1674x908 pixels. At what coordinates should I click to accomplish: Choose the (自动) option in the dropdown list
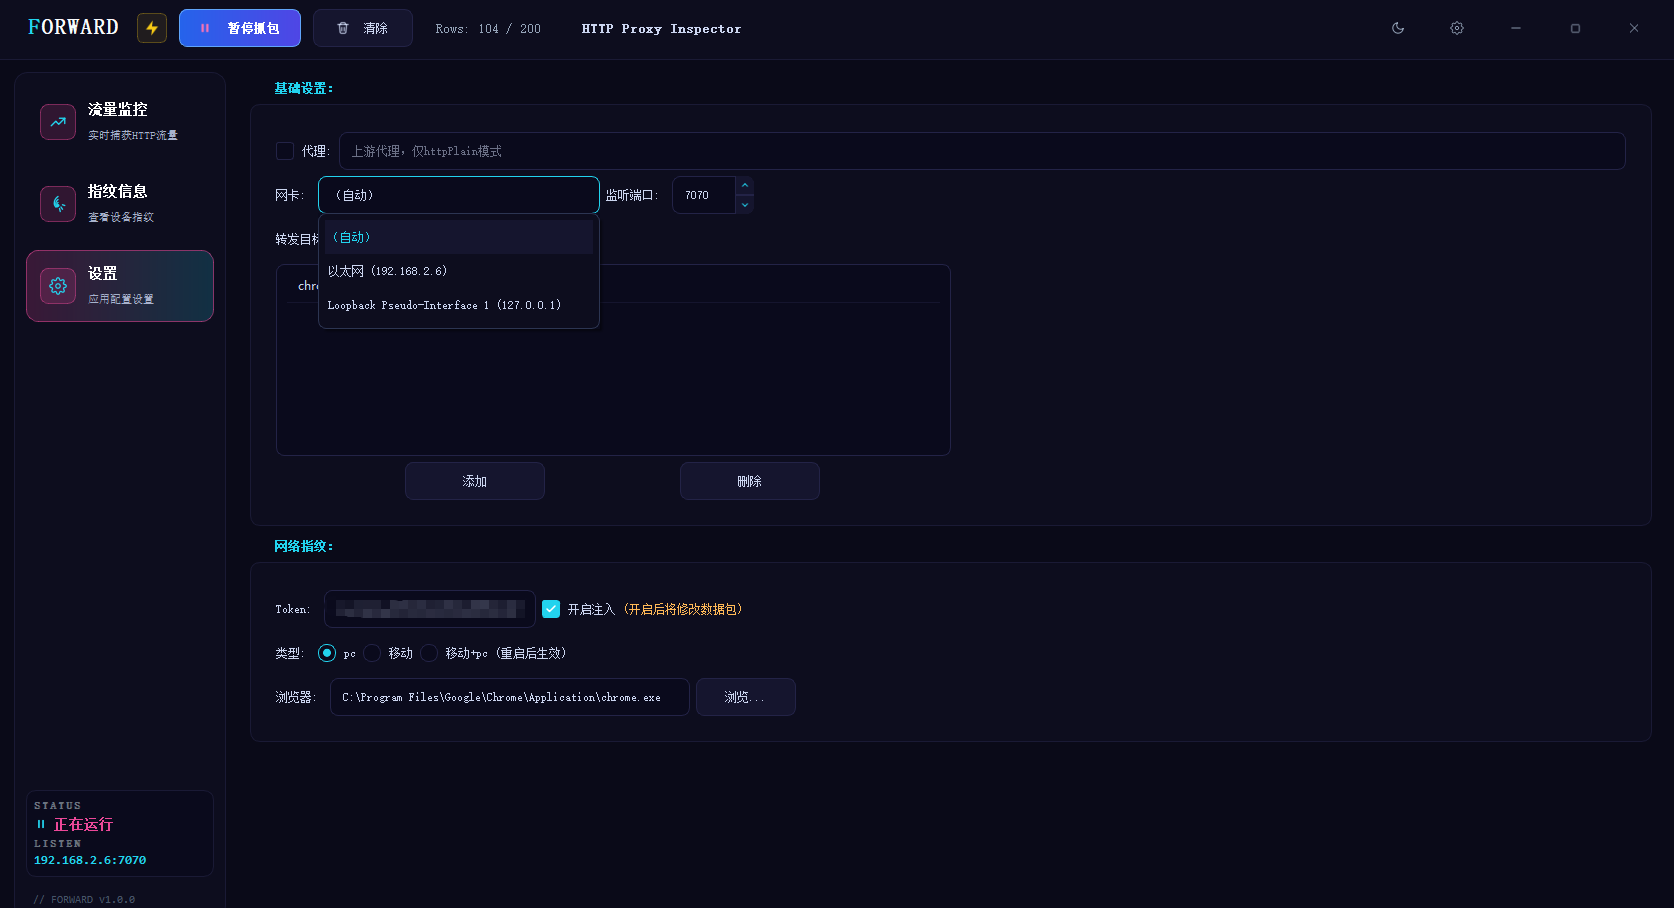(x=459, y=237)
